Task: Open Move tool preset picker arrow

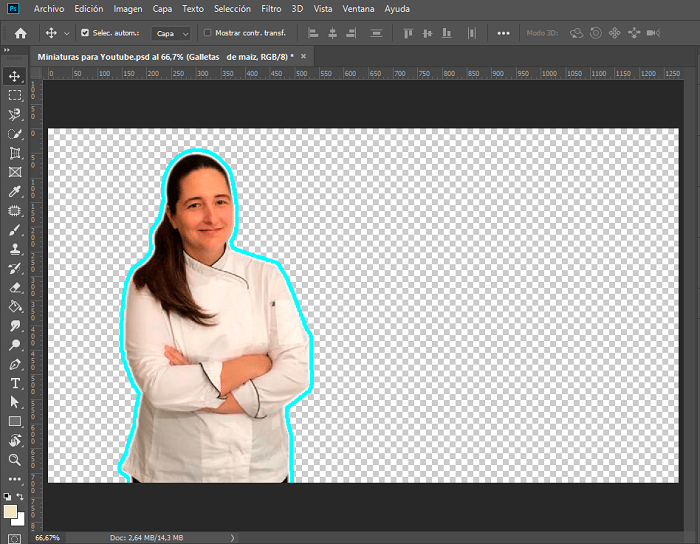Action: coord(67,33)
